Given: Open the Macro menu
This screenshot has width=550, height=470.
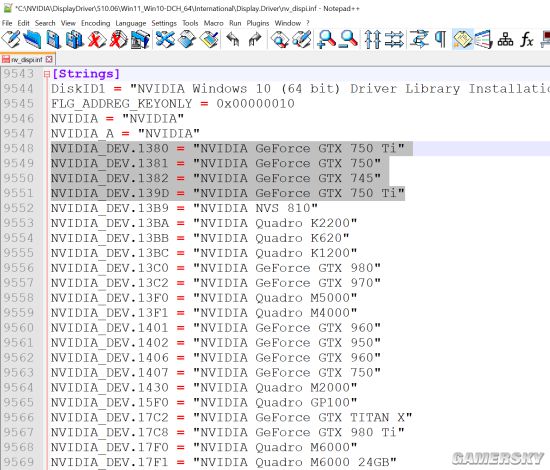Looking at the screenshot, I should click(x=213, y=23).
